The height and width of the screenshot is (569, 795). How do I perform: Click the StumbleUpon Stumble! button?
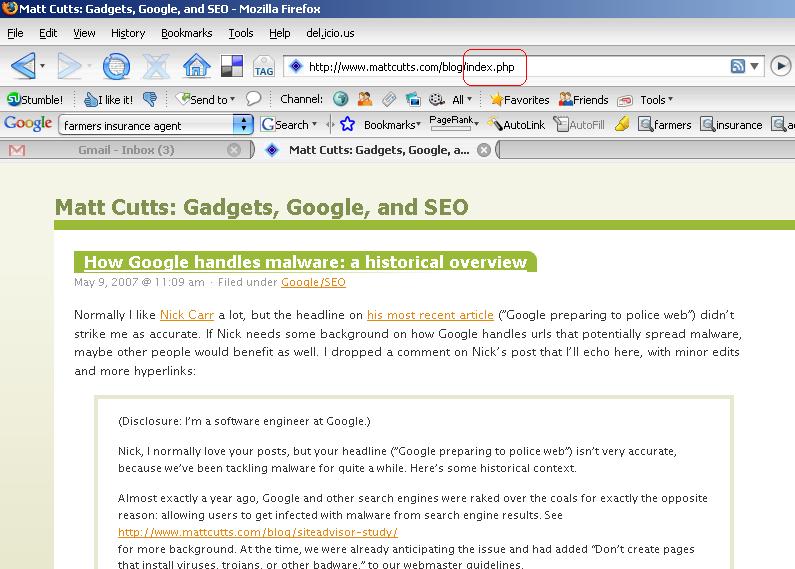click(36, 100)
